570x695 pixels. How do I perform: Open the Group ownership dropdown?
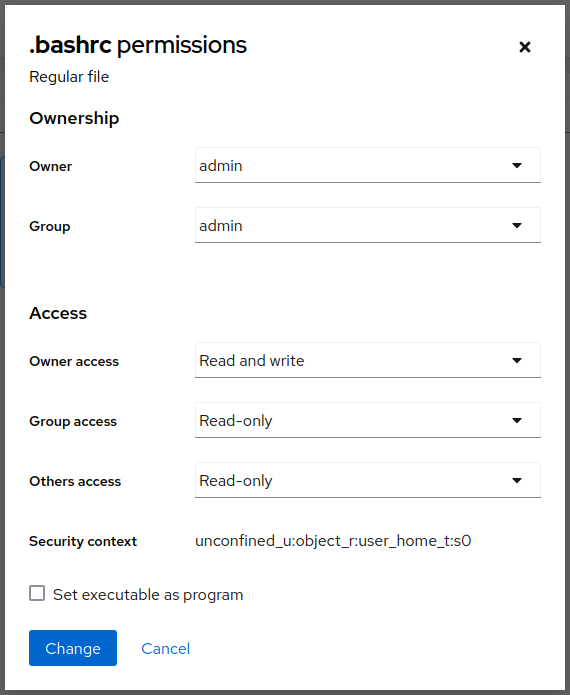coord(367,226)
